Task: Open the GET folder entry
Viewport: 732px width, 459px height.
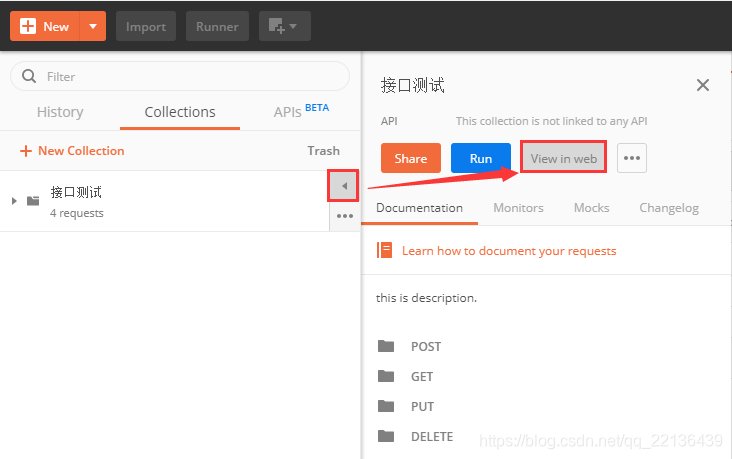Action: click(422, 376)
